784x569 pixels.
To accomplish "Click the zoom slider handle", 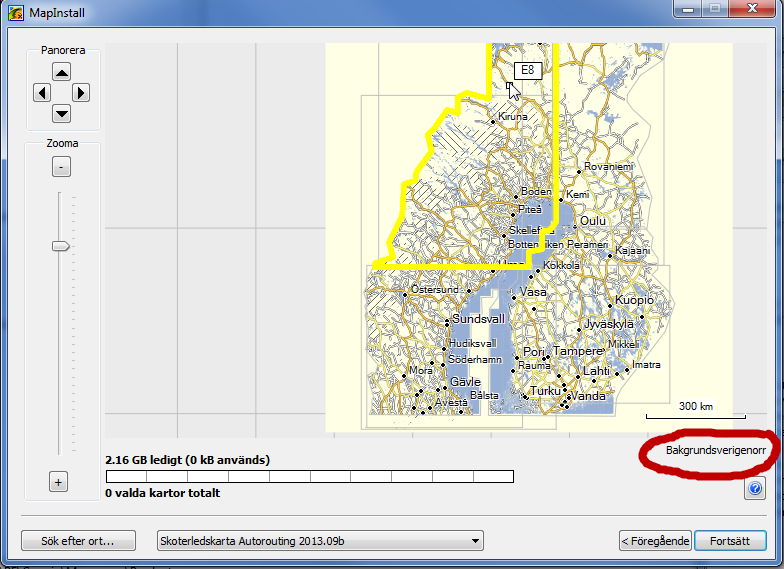I will click(61, 246).
